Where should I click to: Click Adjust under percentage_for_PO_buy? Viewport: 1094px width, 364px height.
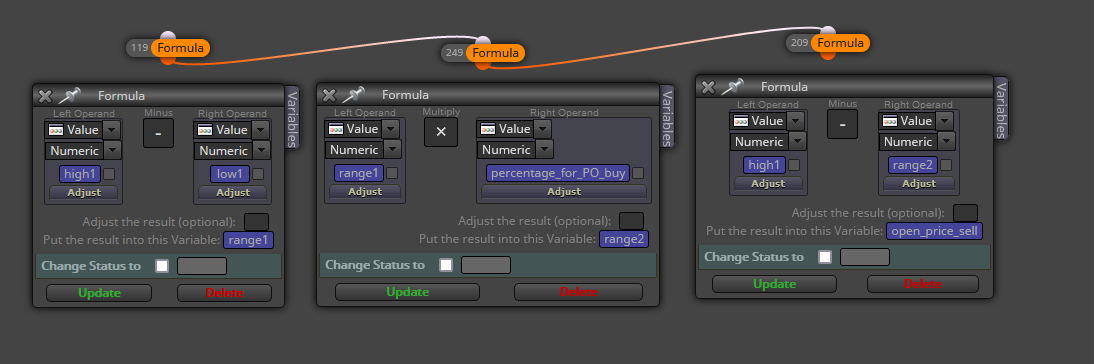[564, 191]
